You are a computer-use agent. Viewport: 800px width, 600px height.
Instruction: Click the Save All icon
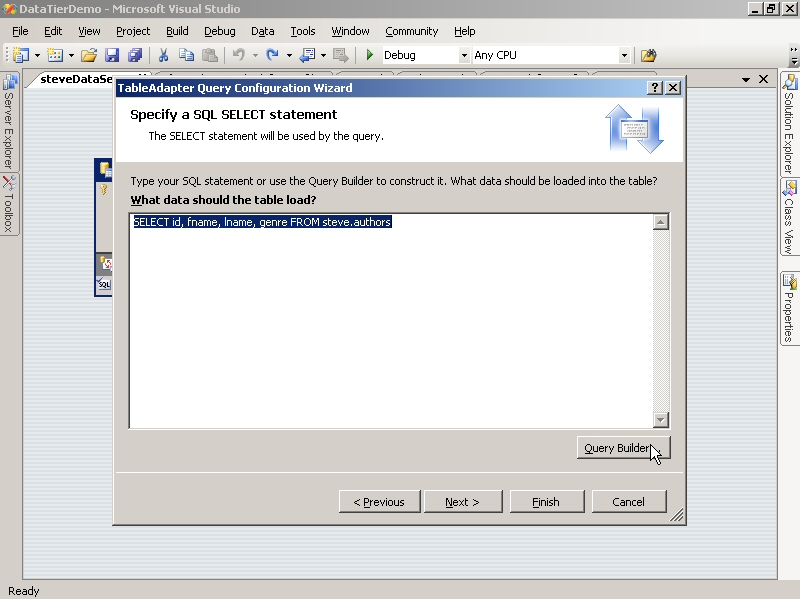(135, 55)
